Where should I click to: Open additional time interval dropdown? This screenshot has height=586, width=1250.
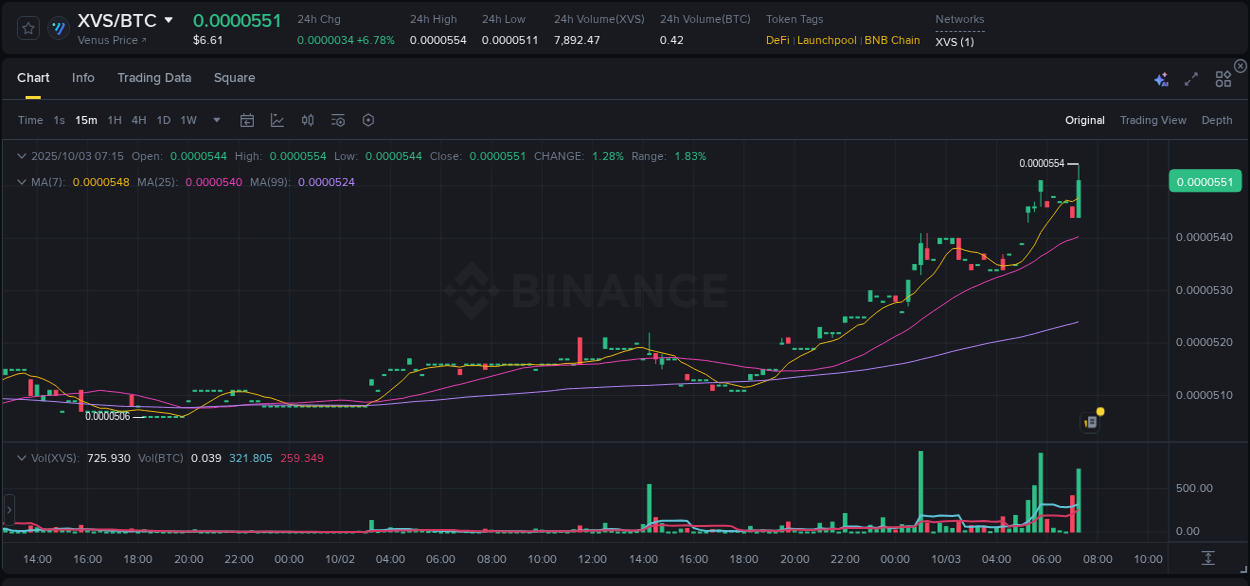click(215, 120)
